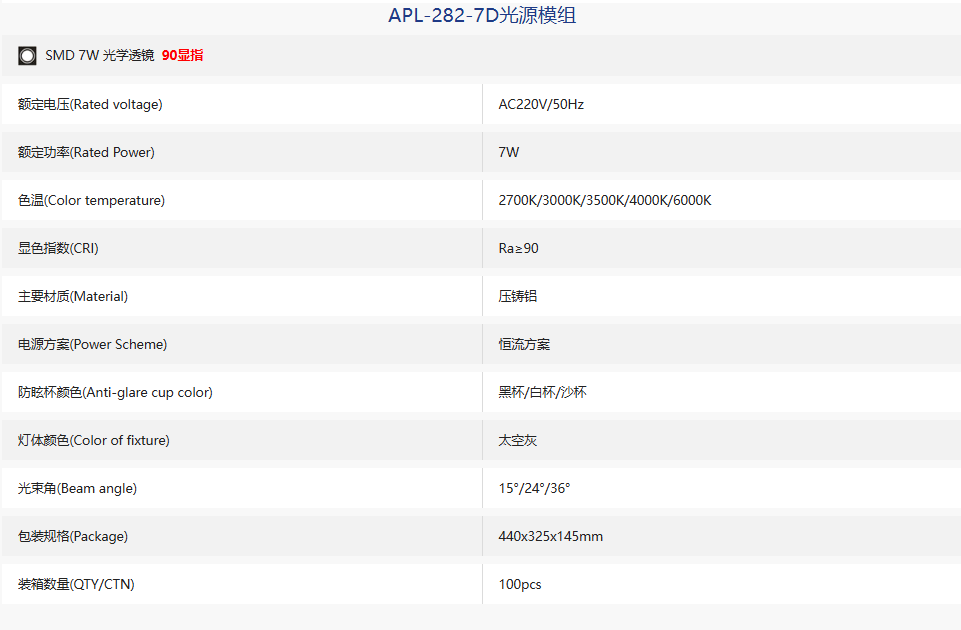Select the 显色指数(CRI) label

[x=58, y=248]
